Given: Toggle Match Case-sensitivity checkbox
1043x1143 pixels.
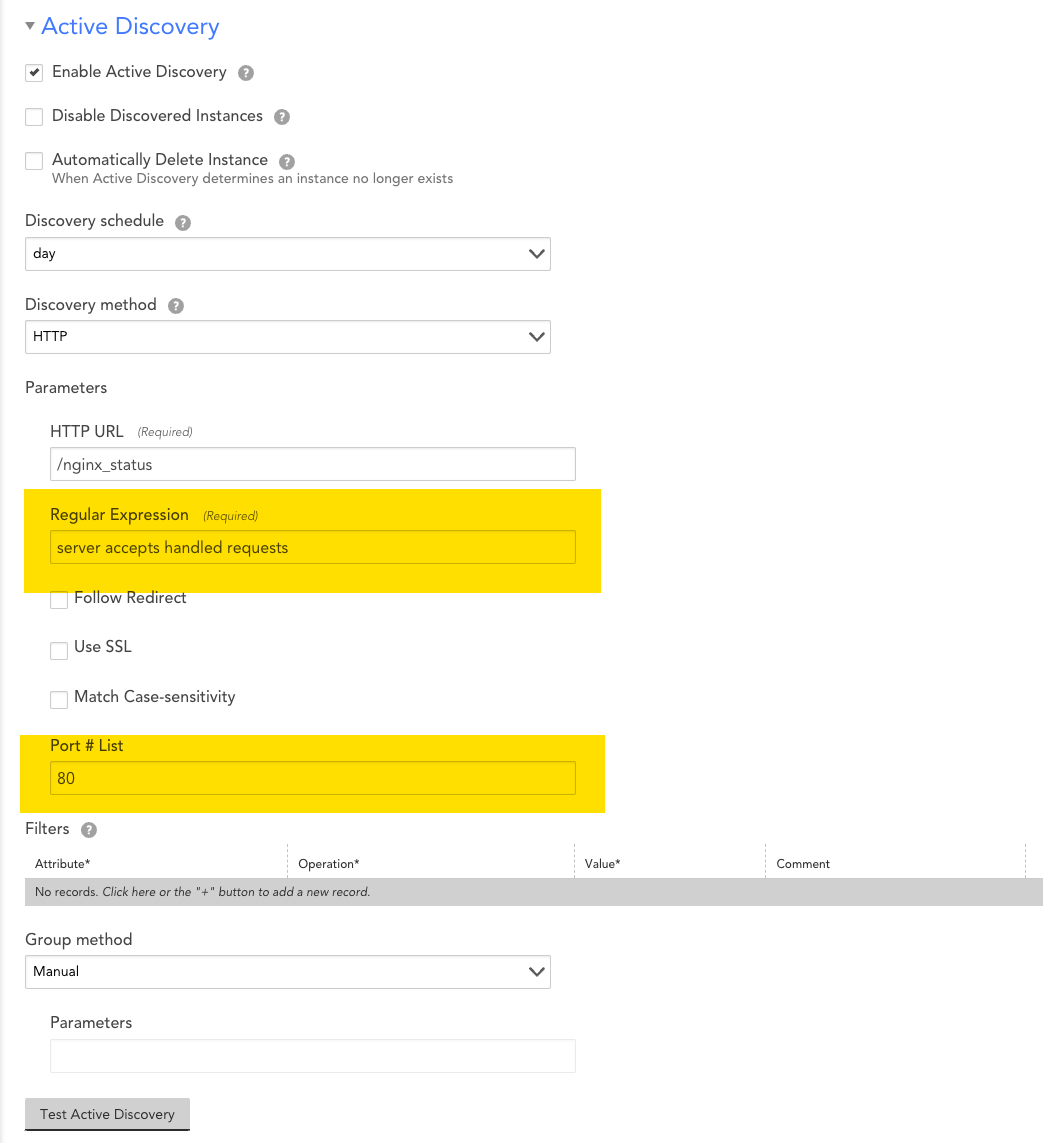Looking at the screenshot, I should point(59,699).
